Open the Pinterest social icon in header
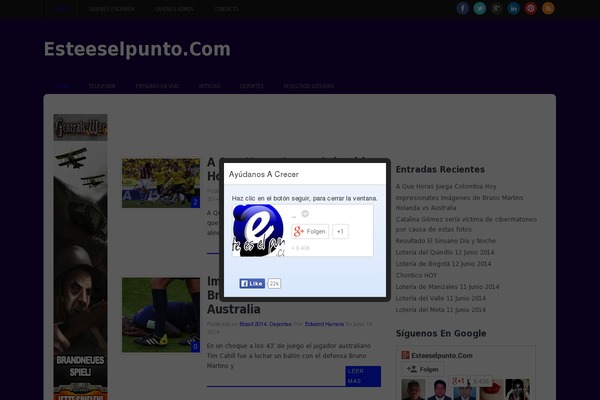Image resolution: width=600 pixels, height=400 pixels. pos(531,8)
